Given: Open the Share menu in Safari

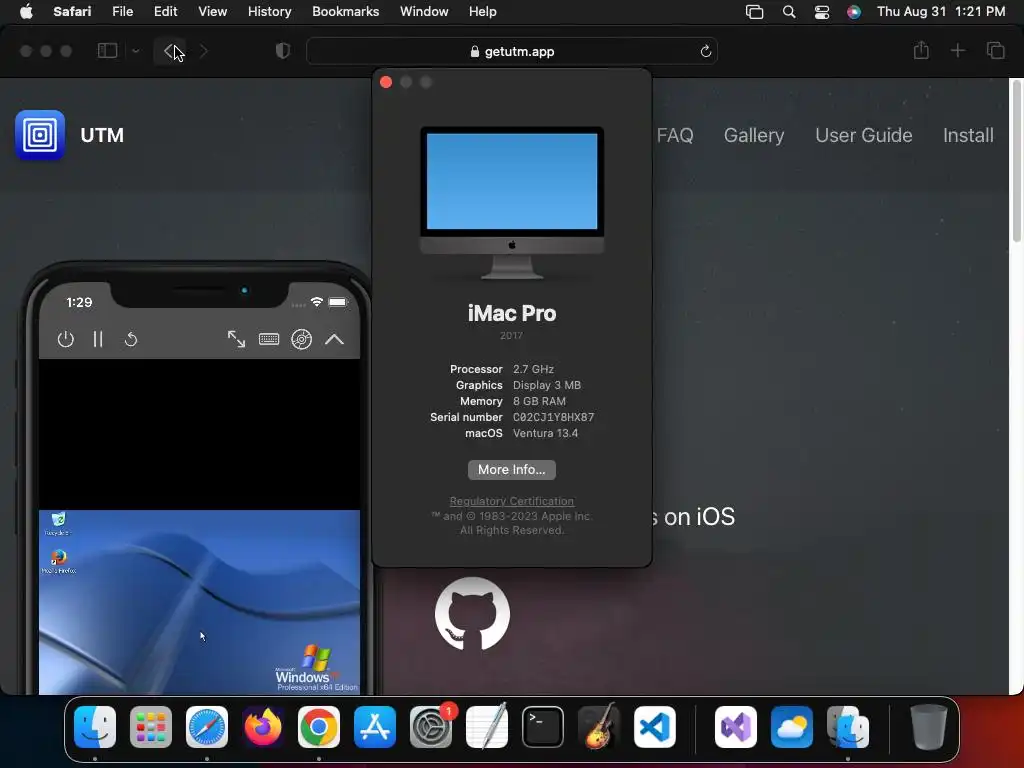Looking at the screenshot, I should [x=921, y=50].
